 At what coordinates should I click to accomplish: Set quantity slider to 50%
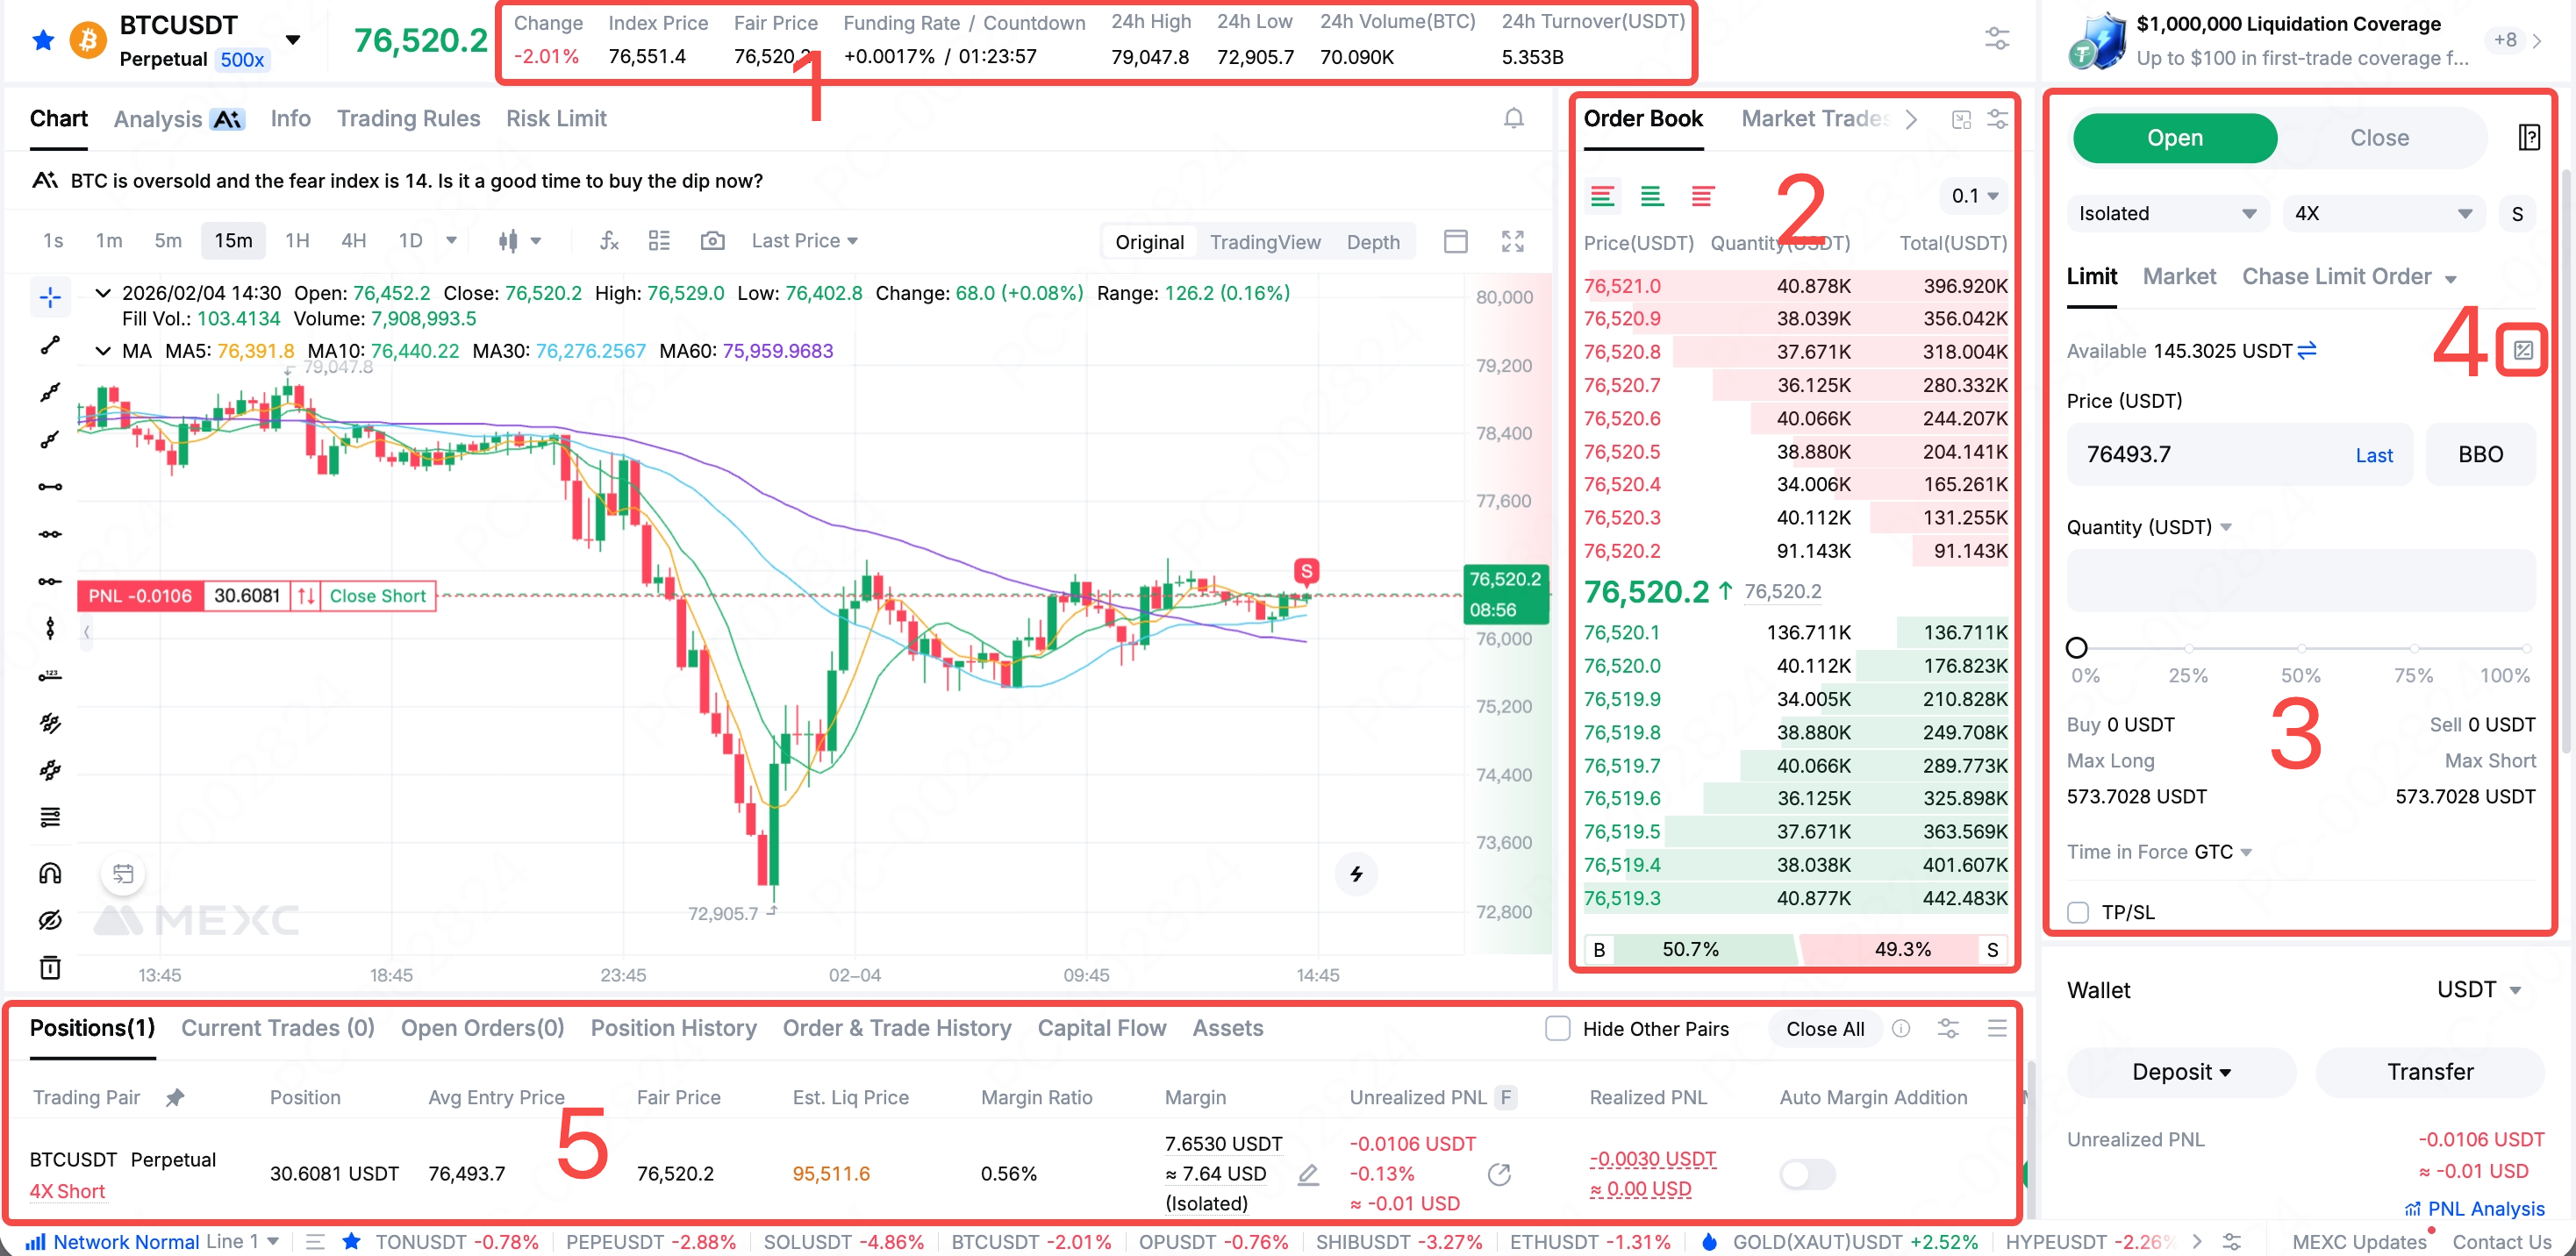[x=2301, y=648]
